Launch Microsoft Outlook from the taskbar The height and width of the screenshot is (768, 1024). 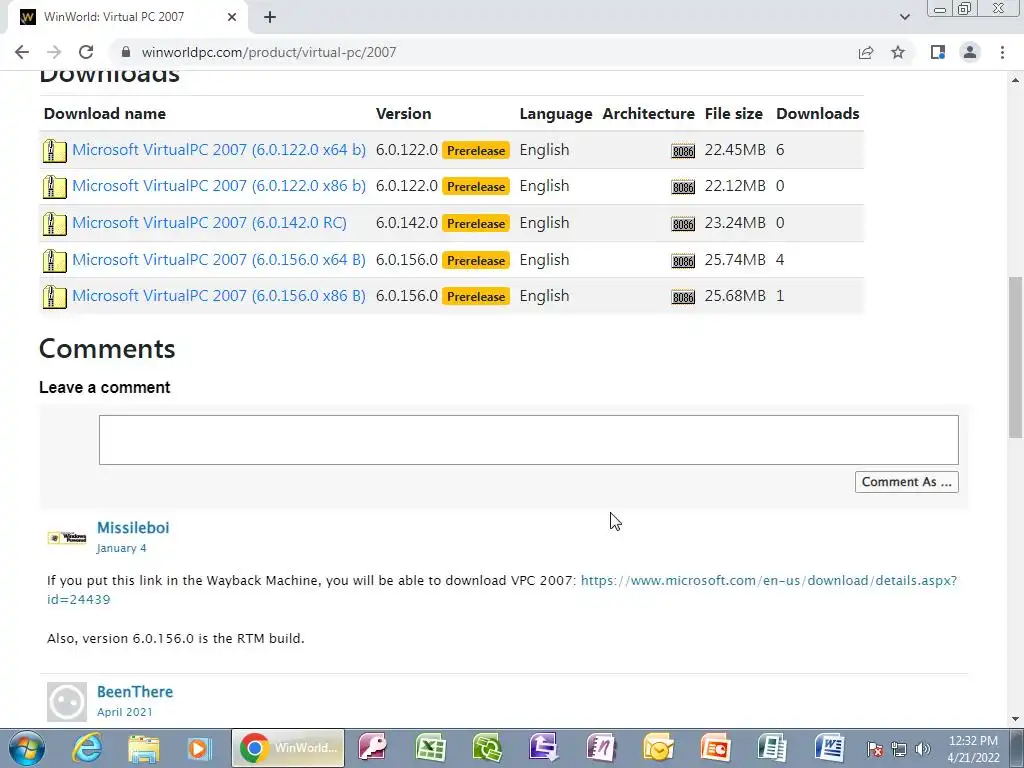tap(658, 748)
